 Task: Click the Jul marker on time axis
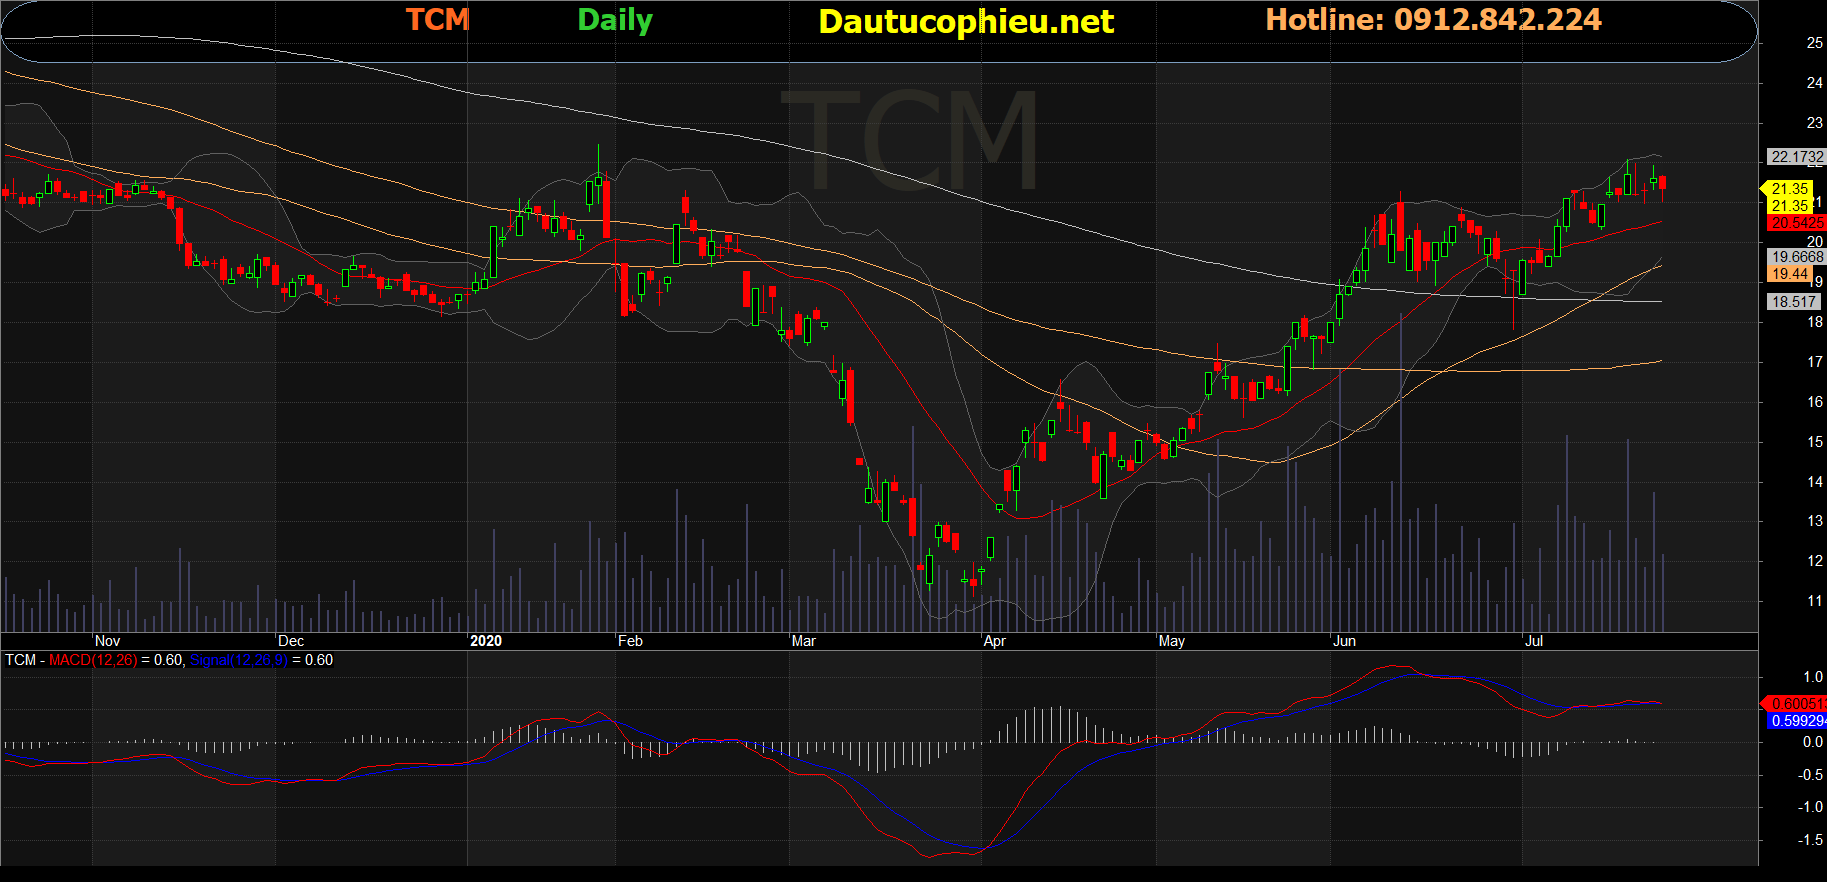[1533, 641]
